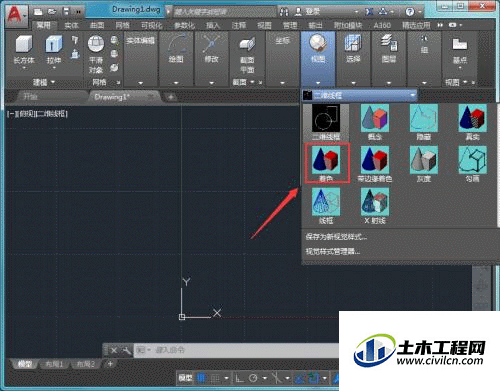The height and width of the screenshot is (391, 500).
Task: Click the 长方体 box tool icon
Action: (24, 45)
